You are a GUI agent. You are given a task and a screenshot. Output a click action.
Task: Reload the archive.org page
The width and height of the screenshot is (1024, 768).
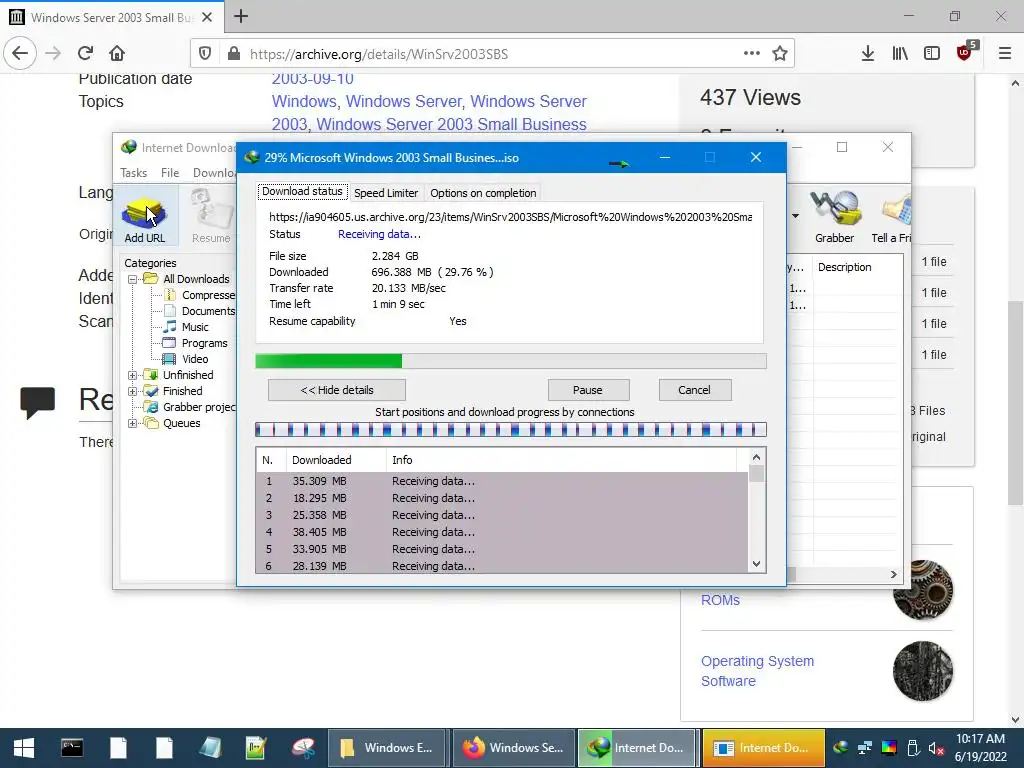pyautogui.click(x=85, y=53)
